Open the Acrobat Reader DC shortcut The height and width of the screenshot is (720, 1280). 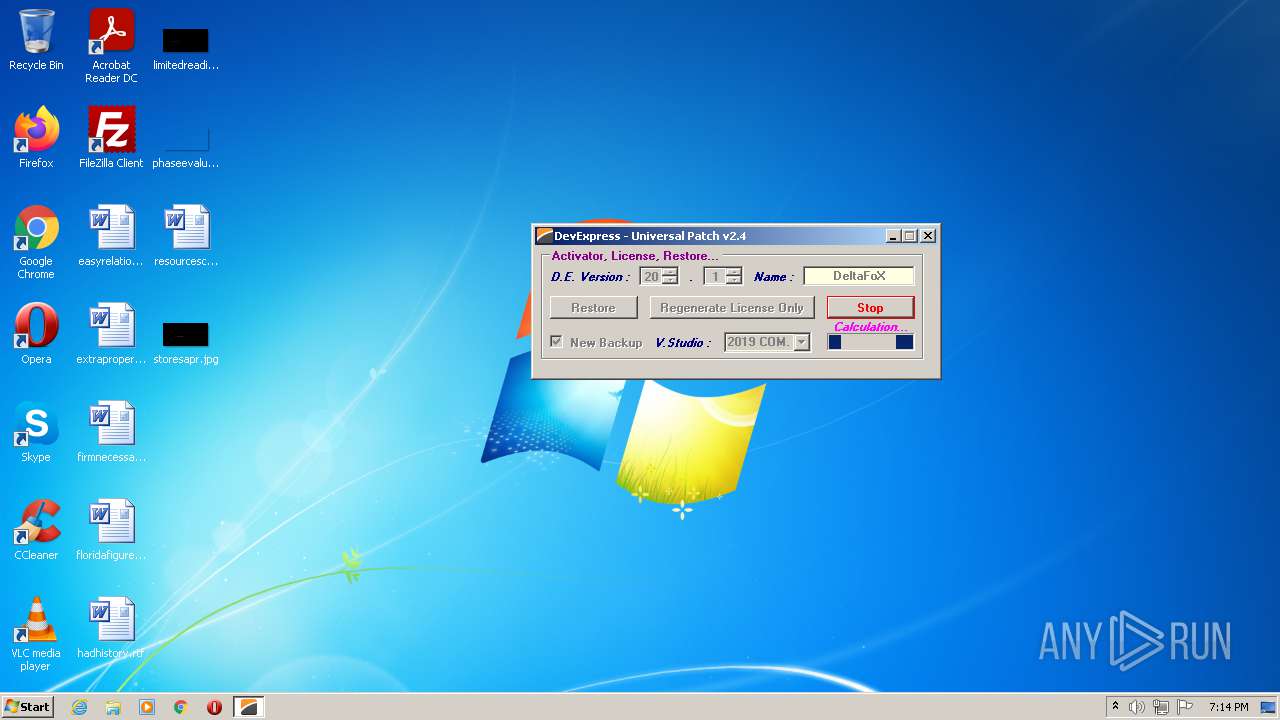coord(111,46)
